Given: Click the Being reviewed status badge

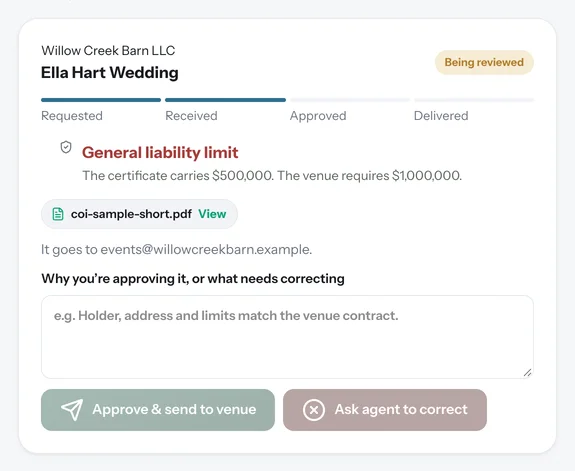Looking at the screenshot, I should coord(484,62).
